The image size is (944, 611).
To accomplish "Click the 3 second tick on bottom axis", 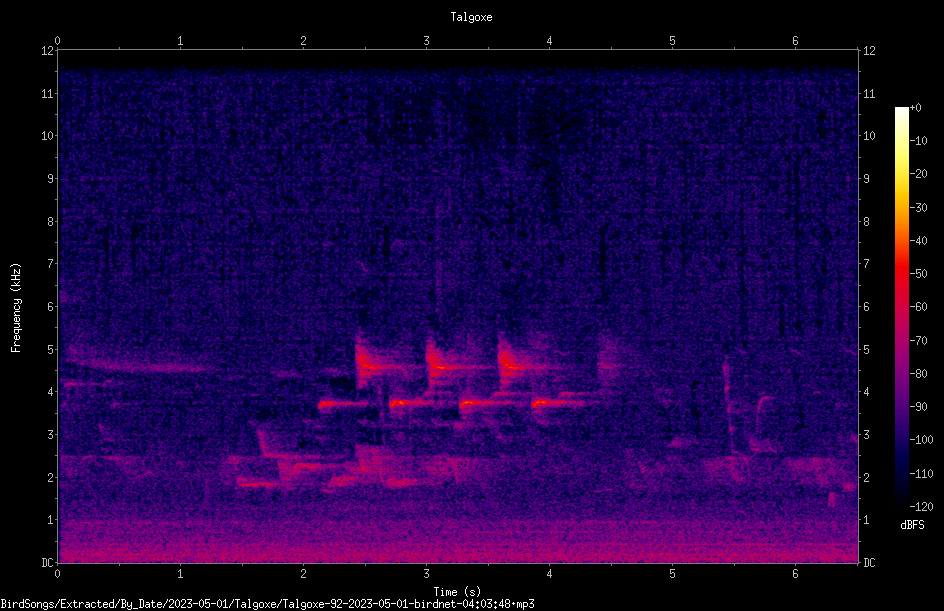I will [x=426, y=574].
